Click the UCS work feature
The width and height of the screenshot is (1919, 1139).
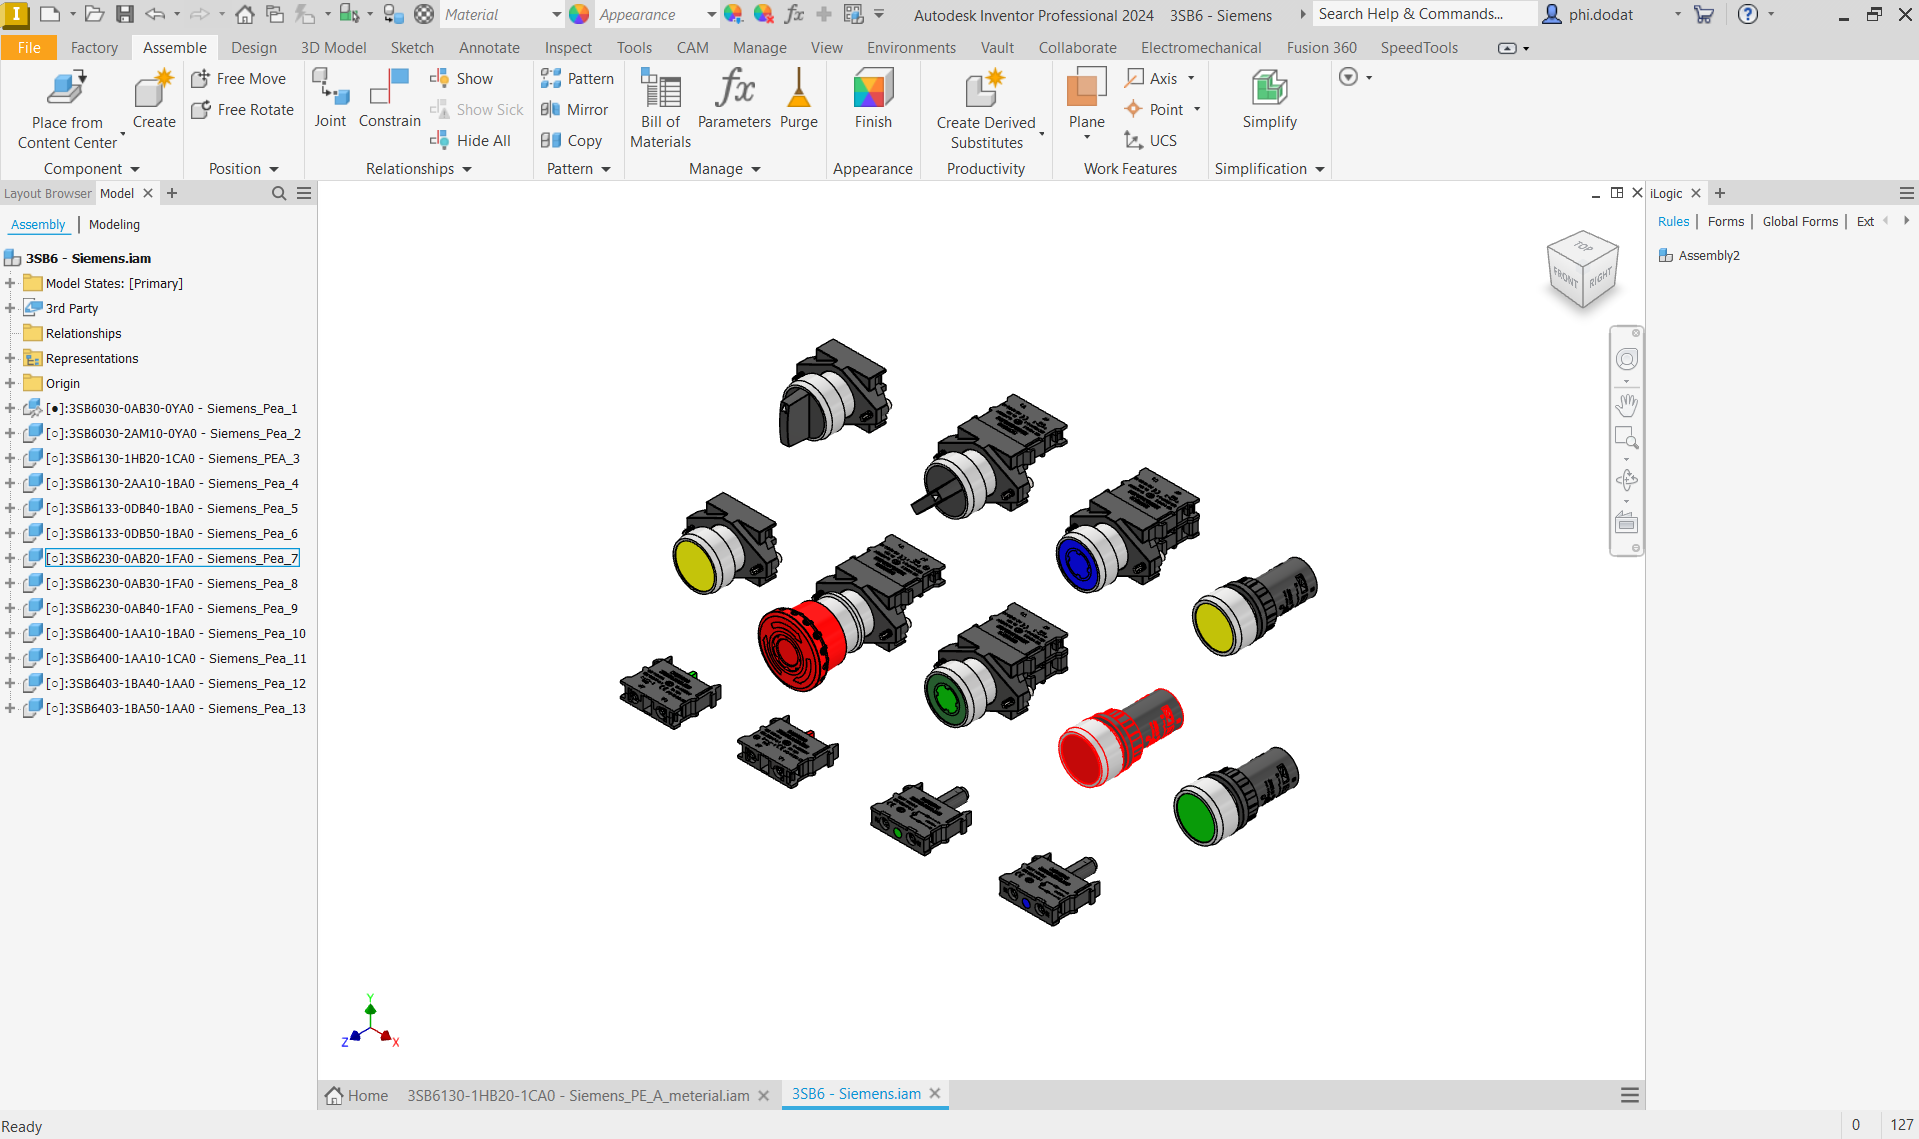(1151, 141)
